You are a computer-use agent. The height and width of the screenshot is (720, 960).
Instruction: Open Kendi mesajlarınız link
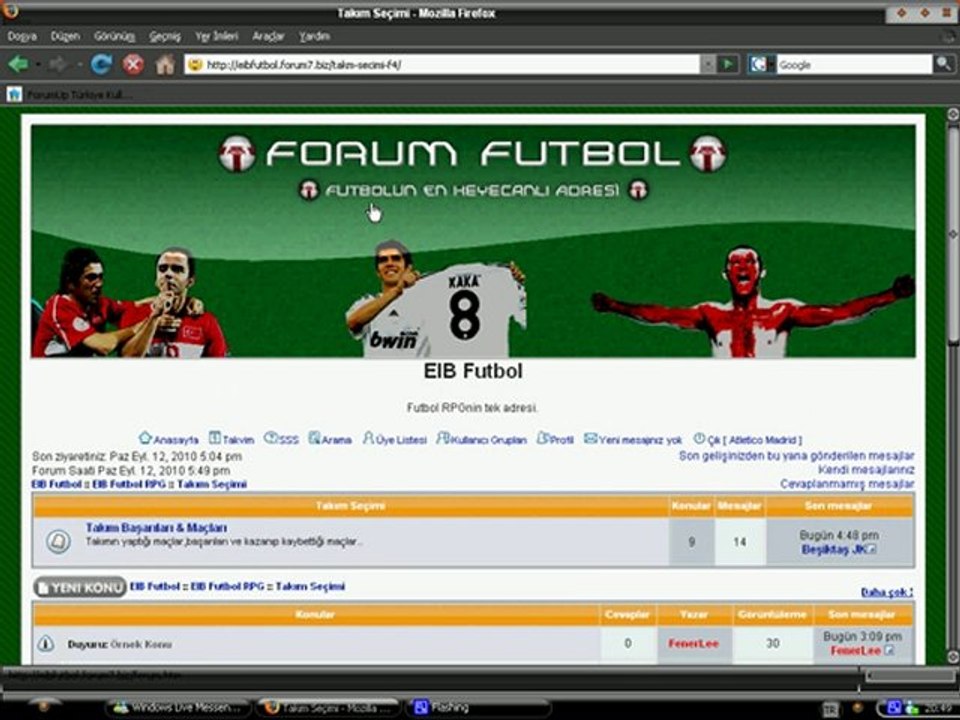866,470
